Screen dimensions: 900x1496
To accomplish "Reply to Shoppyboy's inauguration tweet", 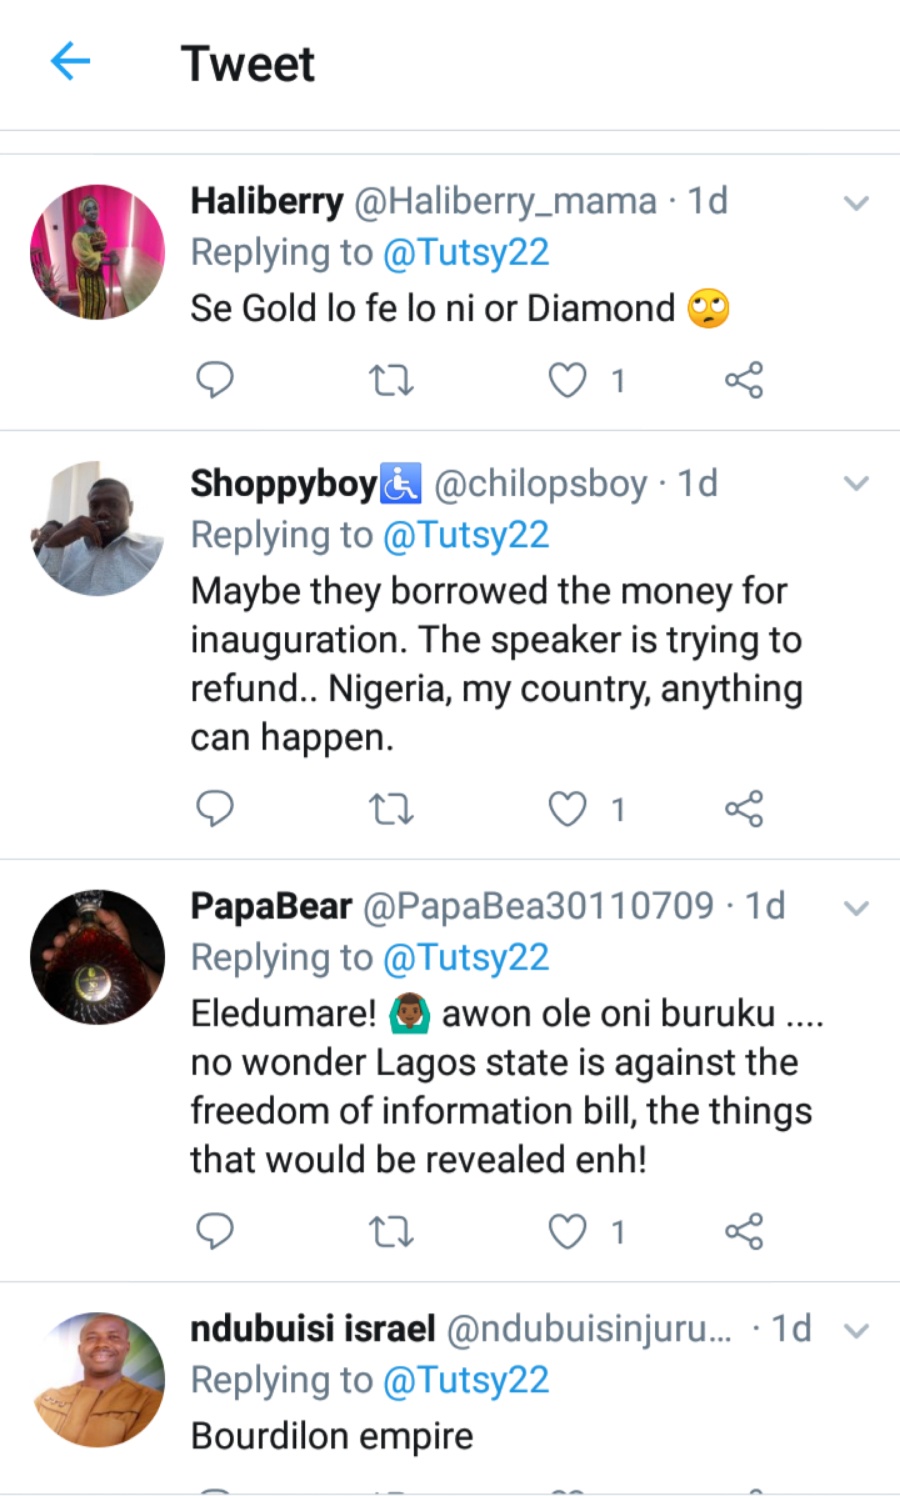I will [214, 808].
